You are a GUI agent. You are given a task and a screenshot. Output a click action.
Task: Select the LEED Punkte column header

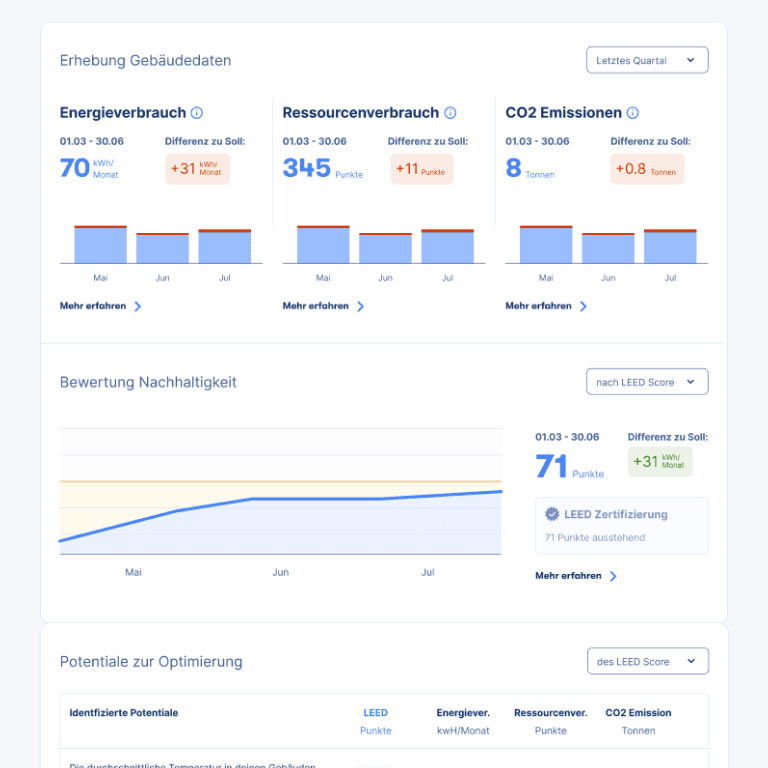tap(376, 721)
